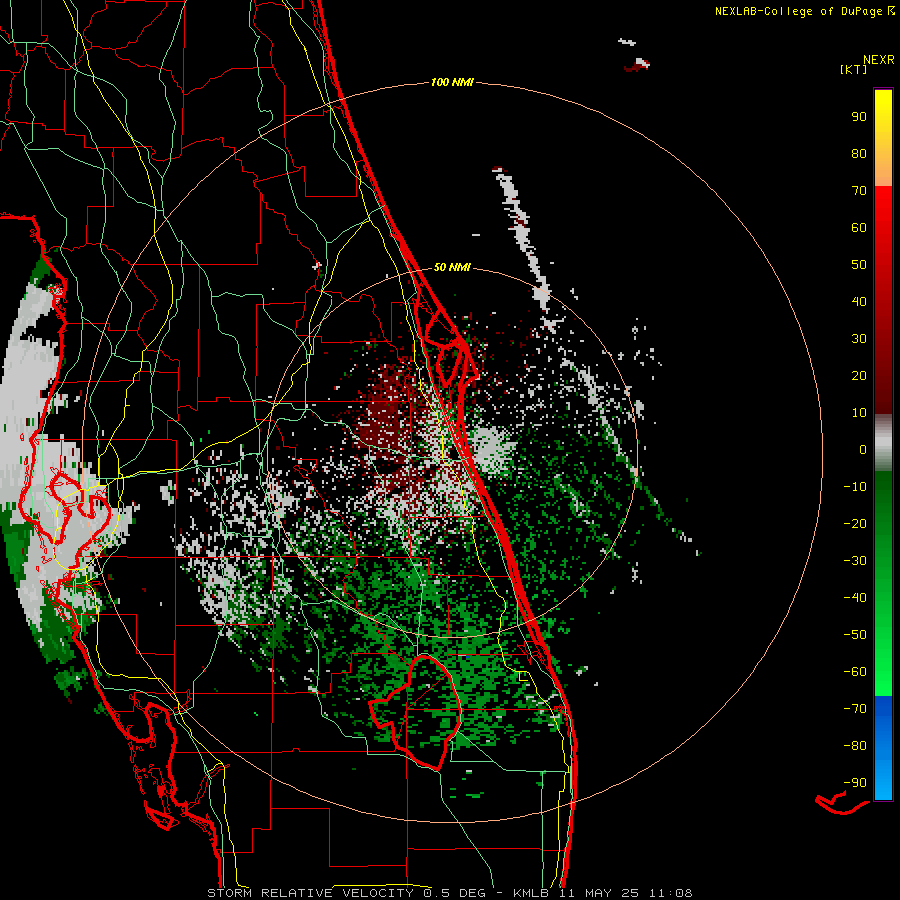Viewport: 900px width, 900px height.
Task: Click the -60 value on the velocity scale
Action: 855,672
